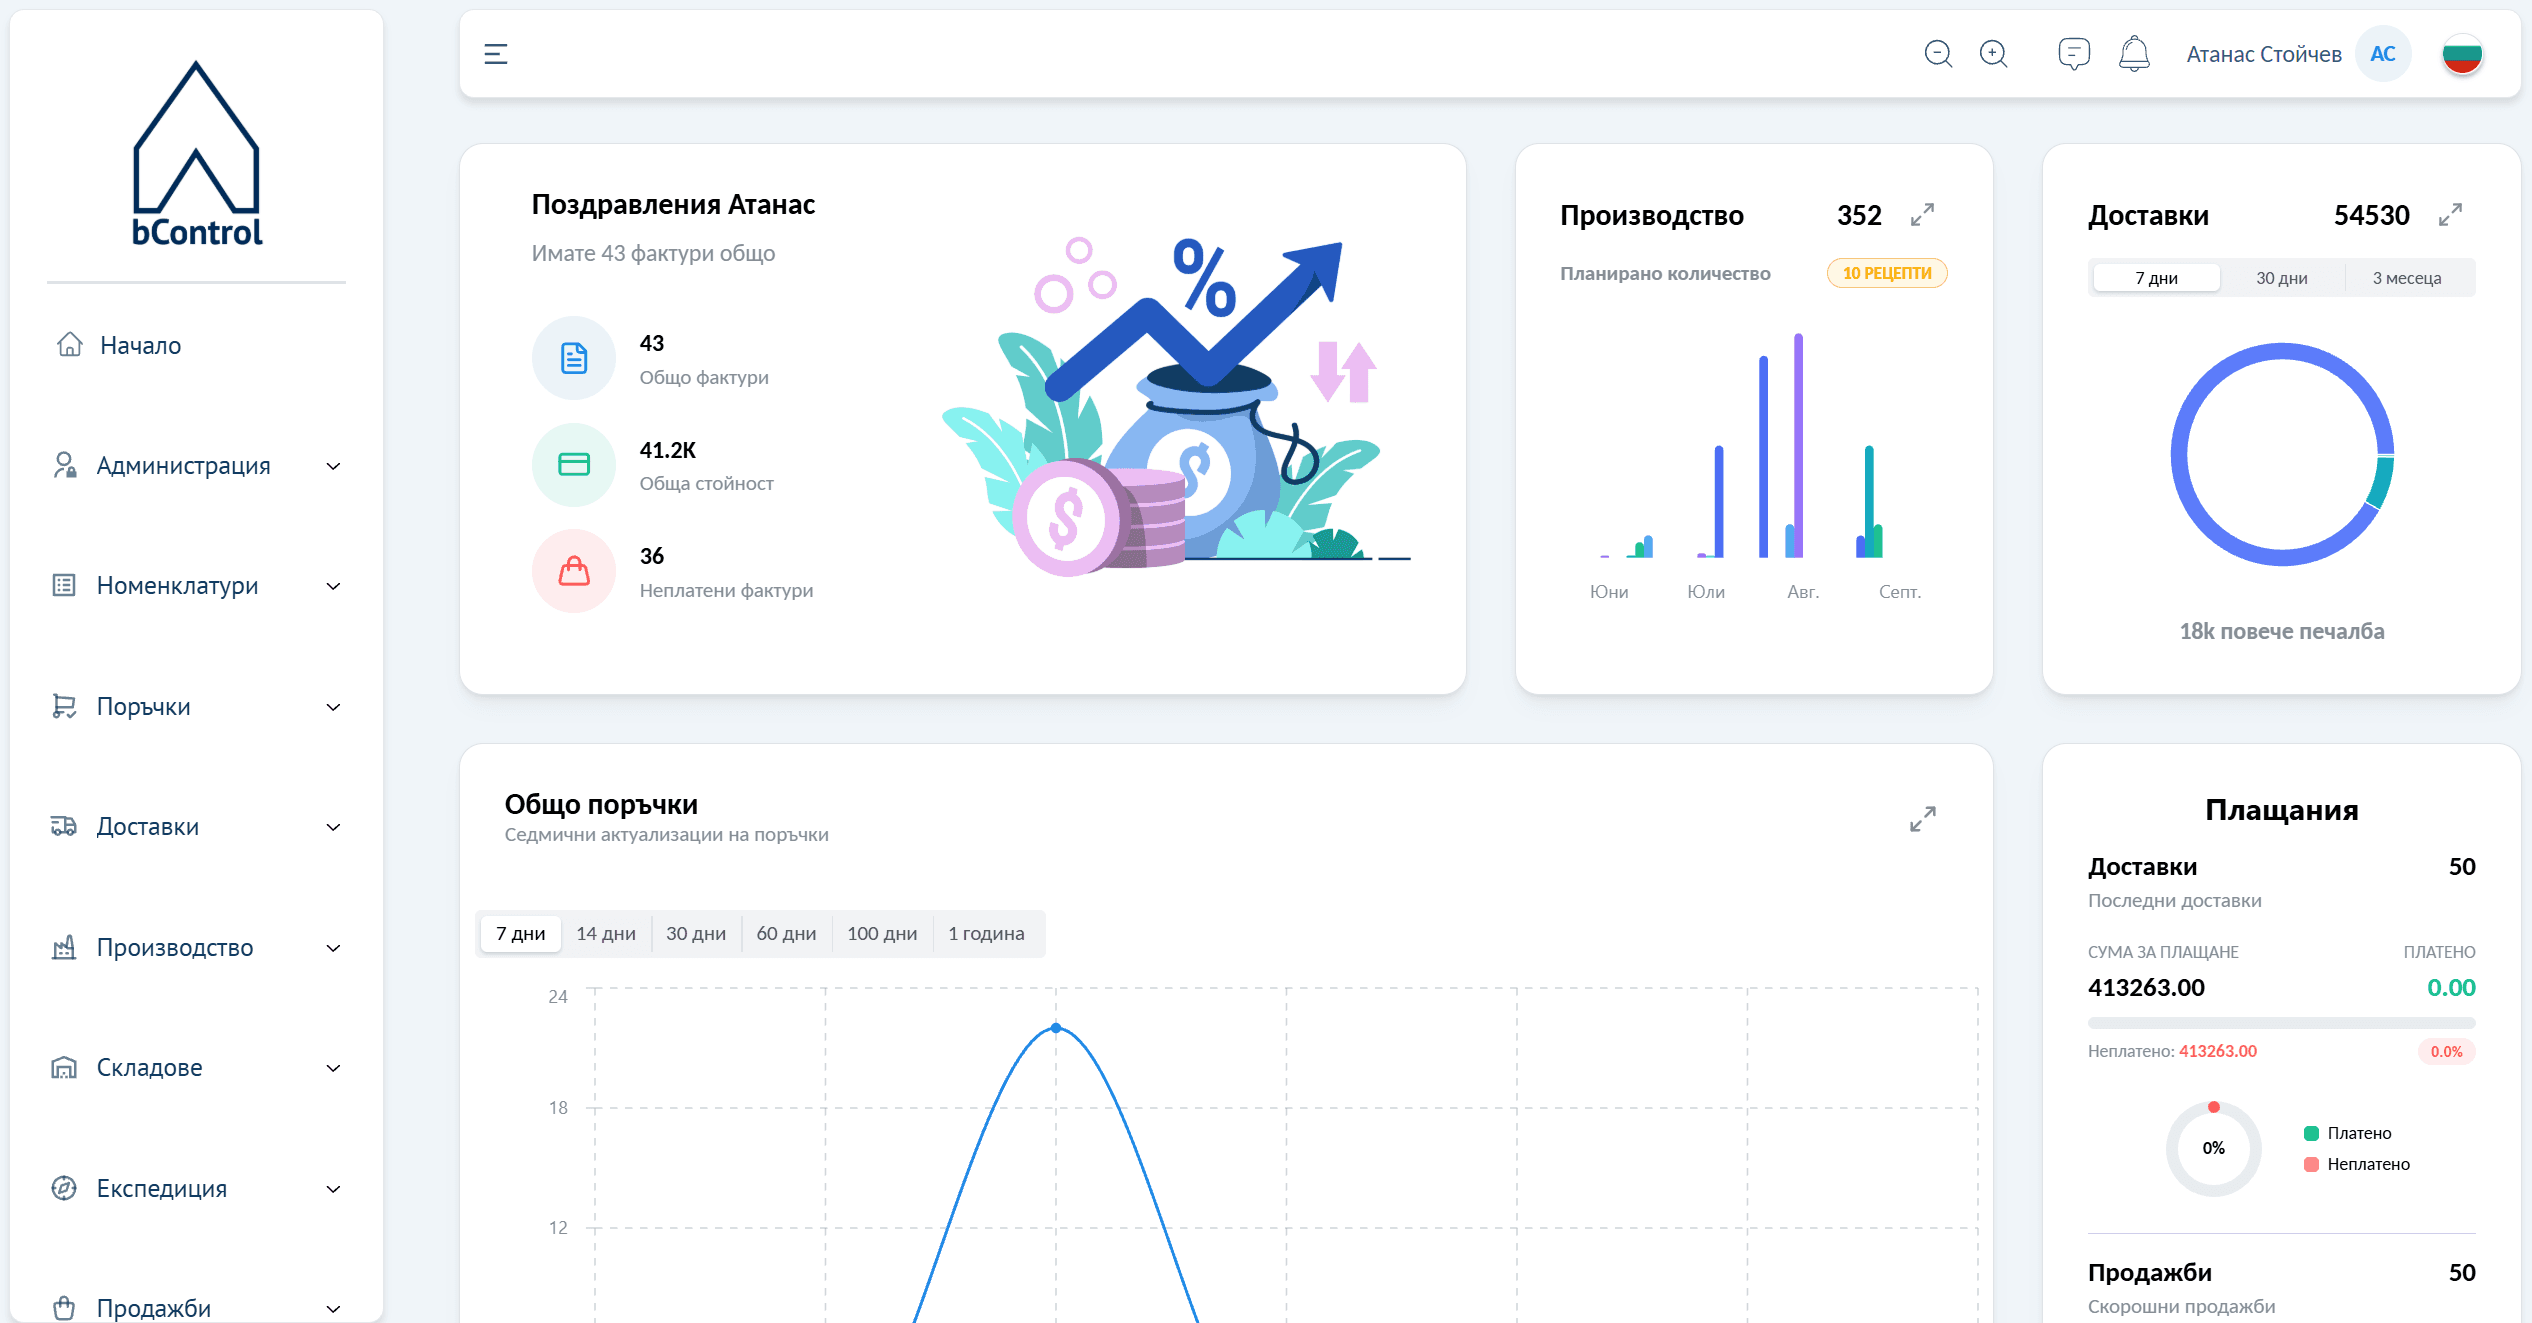
Task: Click the Неплатени фактури bag icon
Action: [x=574, y=571]
